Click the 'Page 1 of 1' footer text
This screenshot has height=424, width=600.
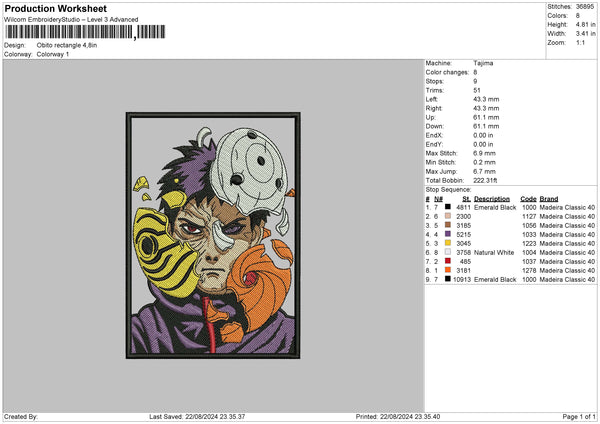coord(579,416)
